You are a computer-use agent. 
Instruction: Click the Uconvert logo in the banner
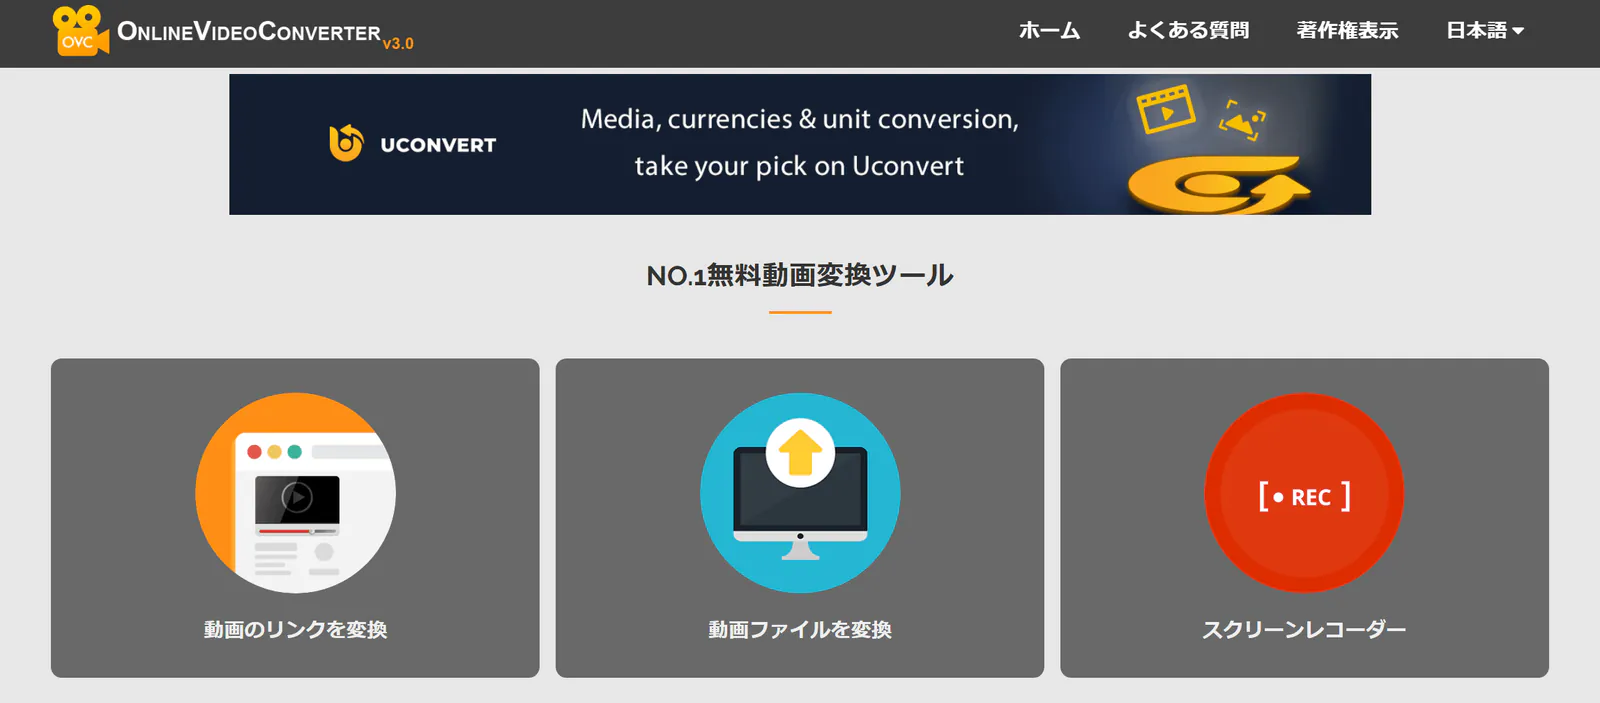(412, 144)
